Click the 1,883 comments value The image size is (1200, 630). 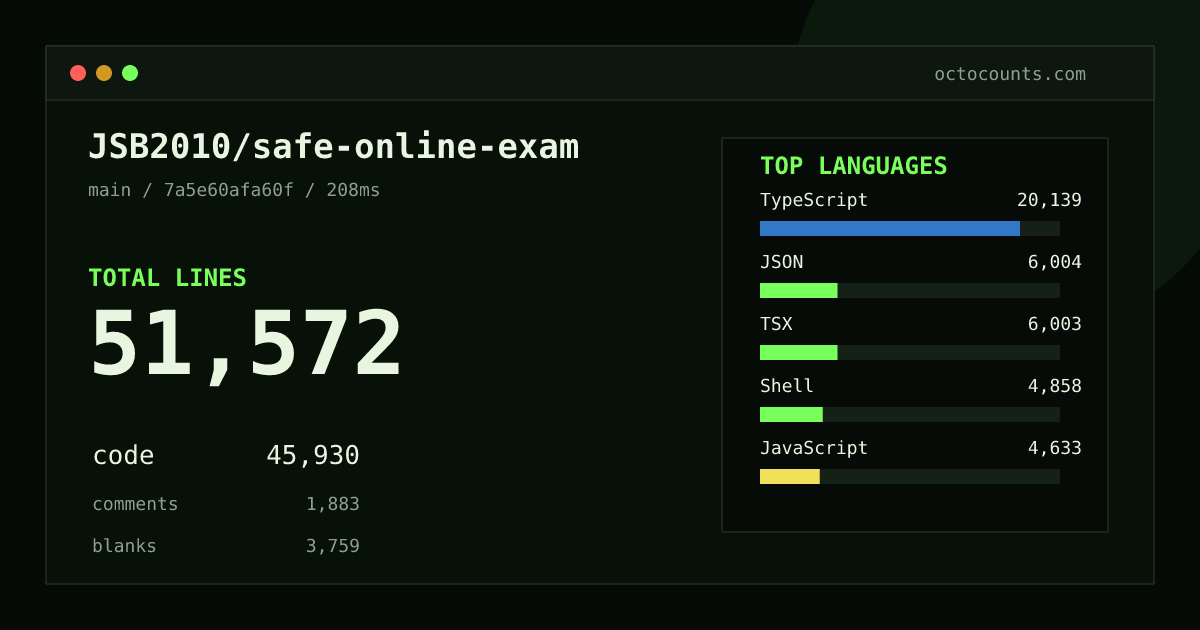click(333, 504)
